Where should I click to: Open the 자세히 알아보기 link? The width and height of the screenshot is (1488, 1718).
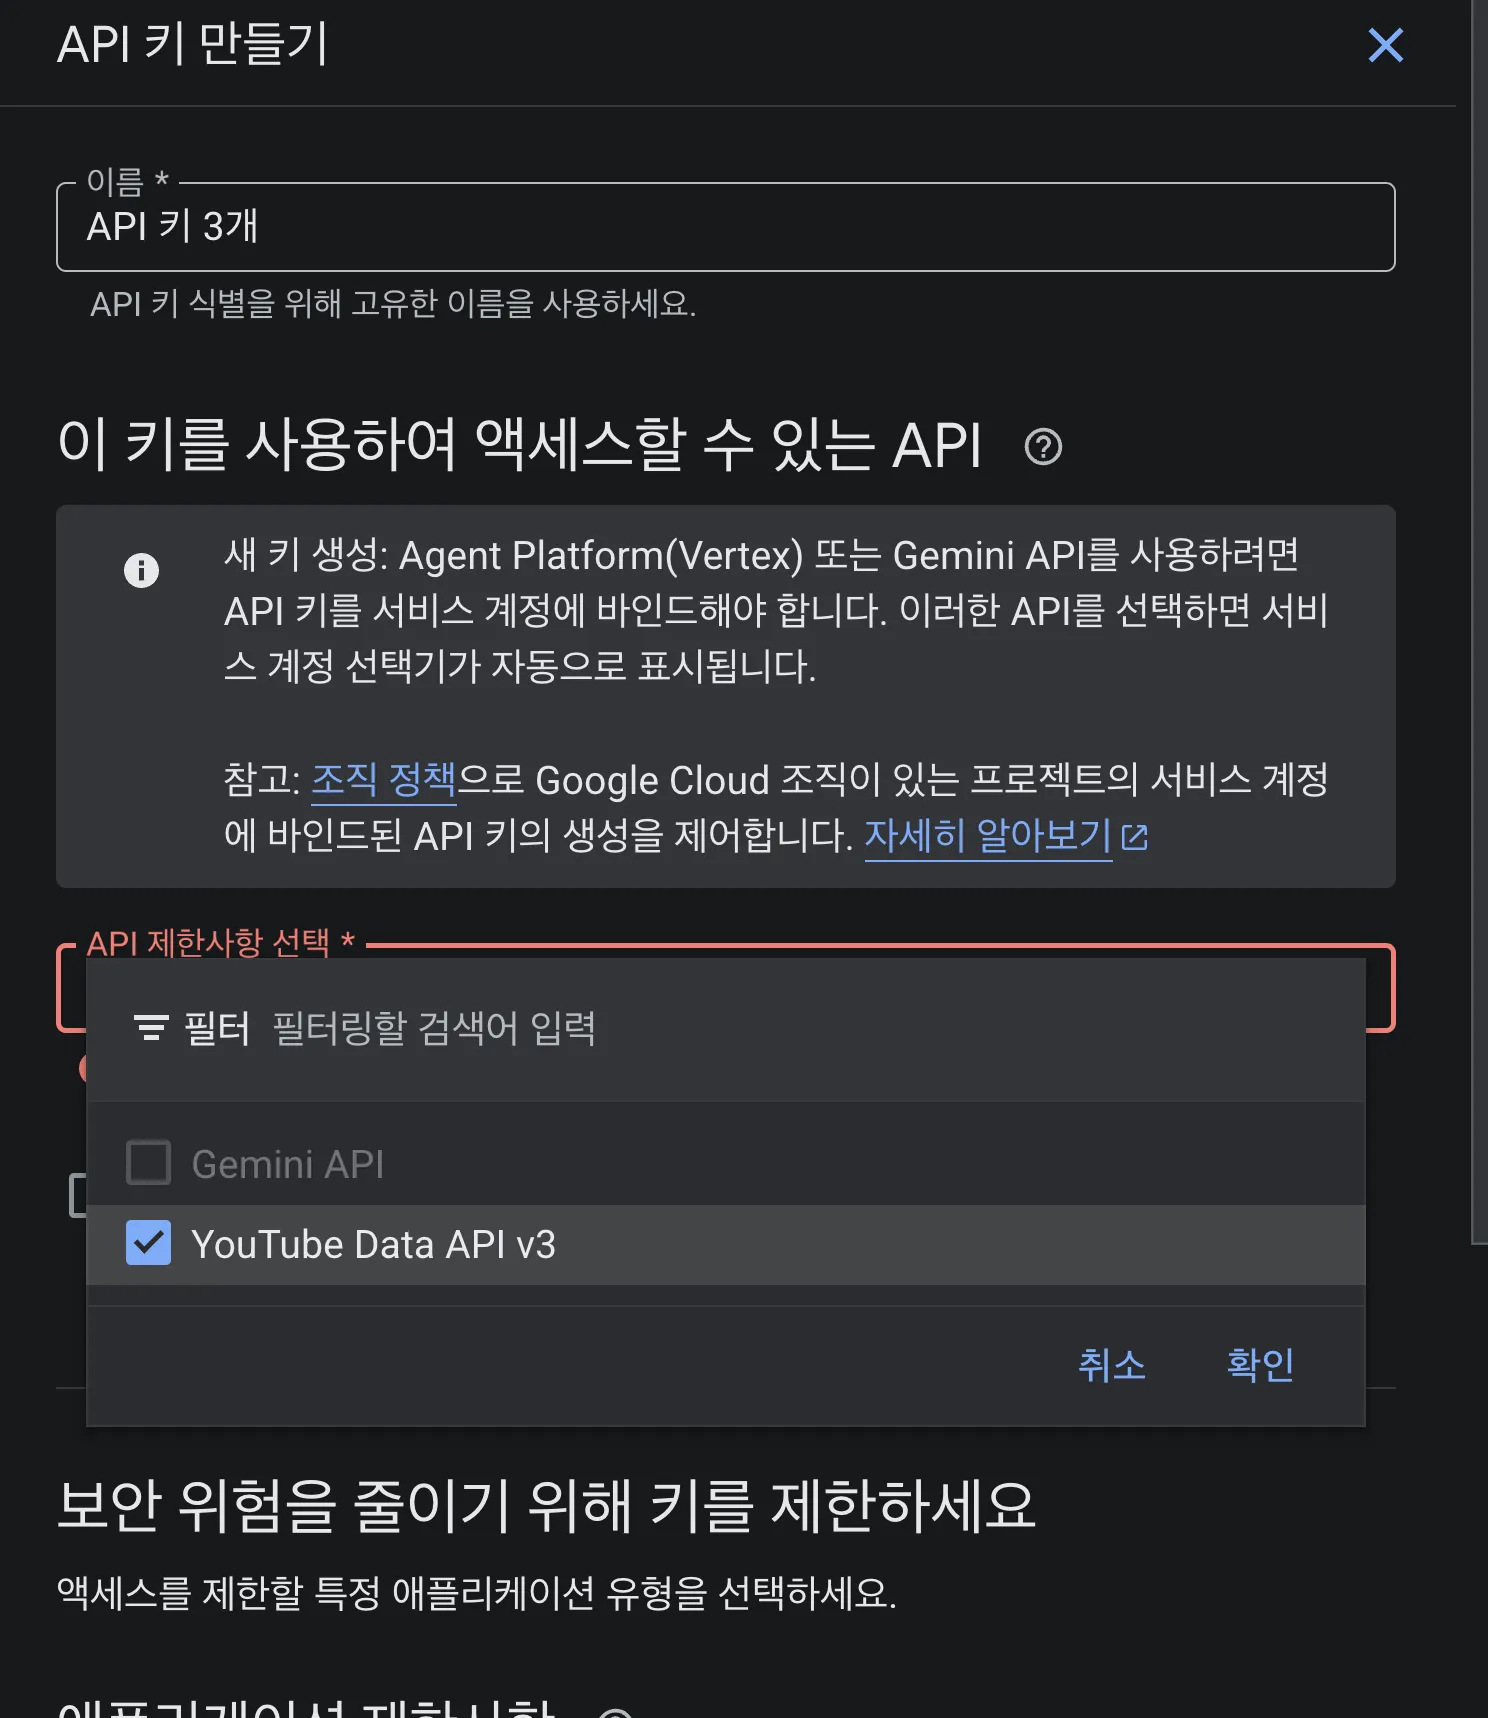click(x=988, y=836)
